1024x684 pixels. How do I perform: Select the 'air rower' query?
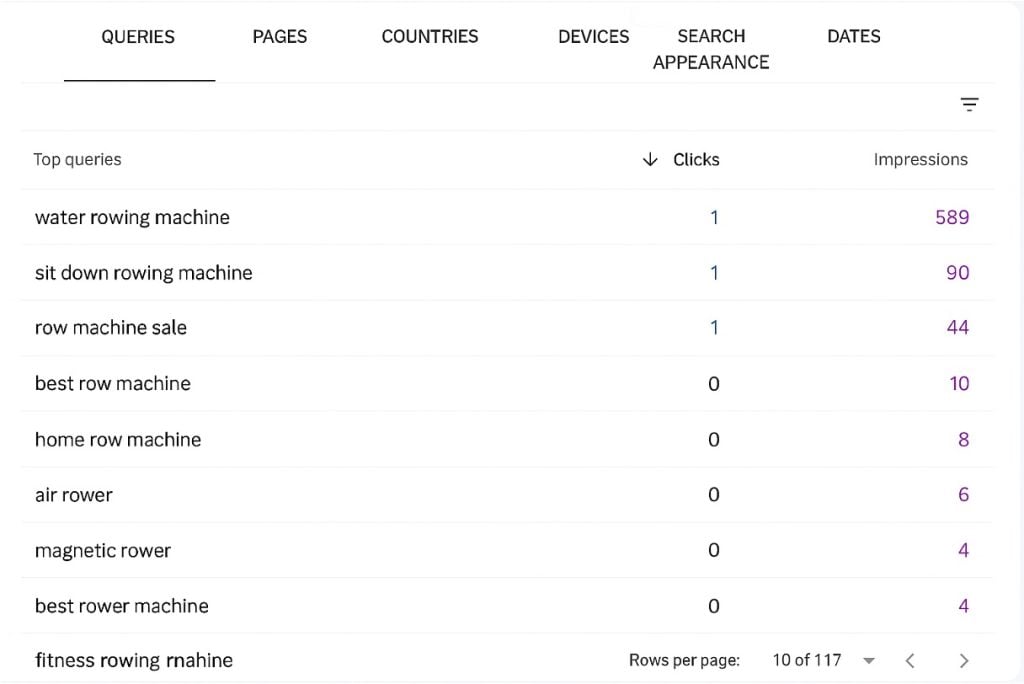click(73, 495)
